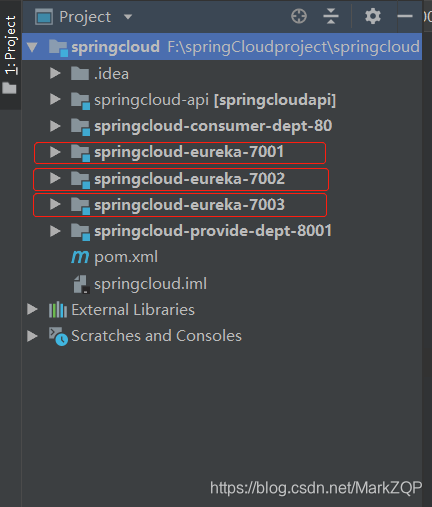The width and height of the screenshot is (432, 507).
Task: Hide the Project panel with minus icon
Action: (405, 16)
